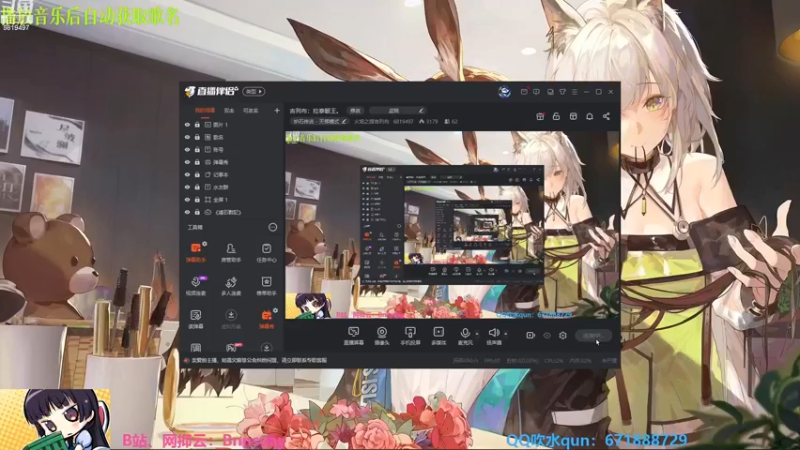Hide the 图片 1 layer with eye icon
Screen dimensions: 800x450
click(x=187, y=124)
